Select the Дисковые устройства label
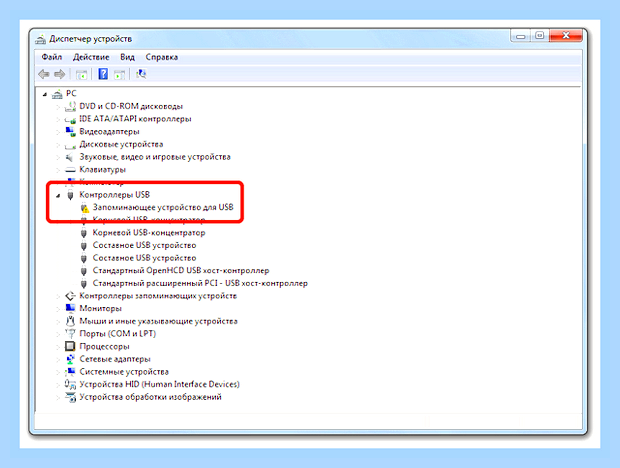Viewport: 620px width, 468px height. point(121,144)
